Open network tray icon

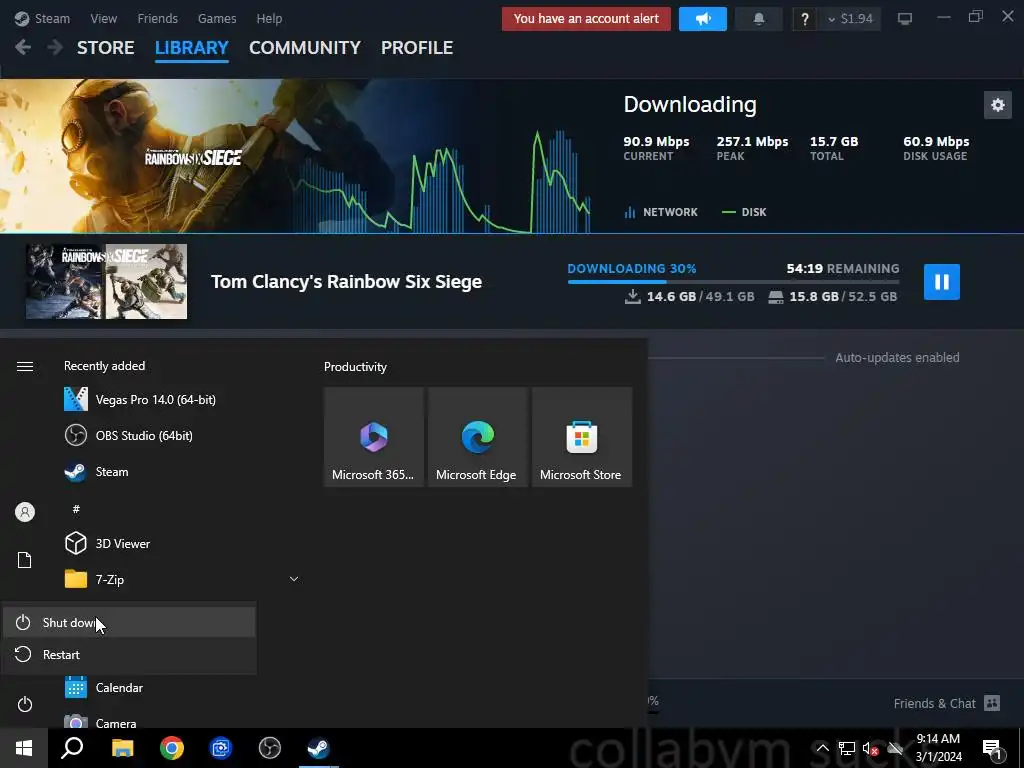click(846, 748)
